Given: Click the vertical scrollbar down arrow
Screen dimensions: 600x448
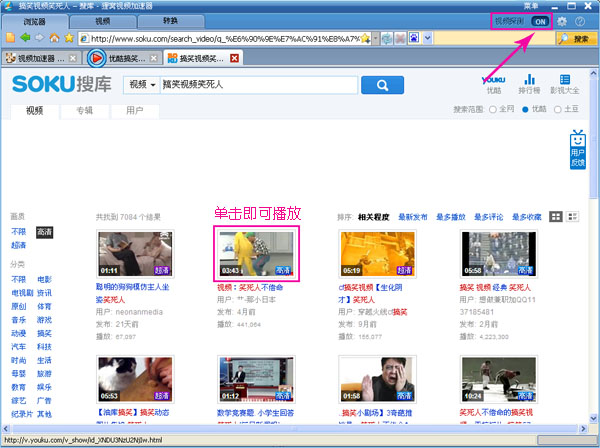Looking at the screenshot, I should [593, 418].
